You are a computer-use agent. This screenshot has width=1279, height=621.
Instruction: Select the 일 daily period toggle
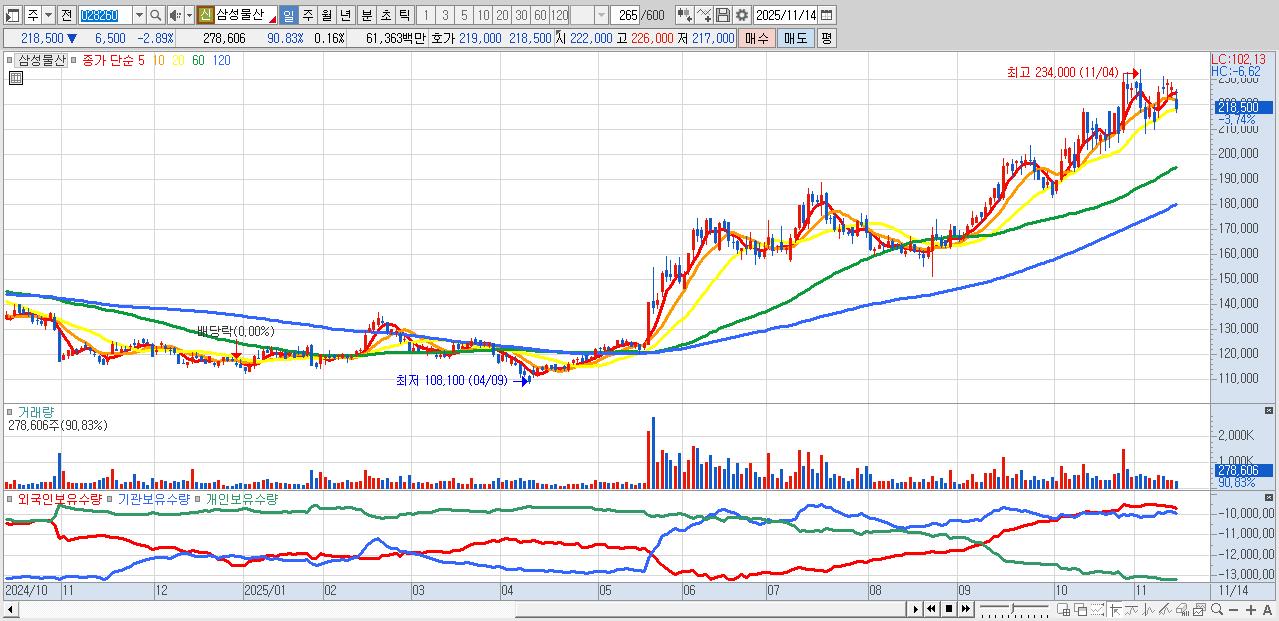coord(288,15)
